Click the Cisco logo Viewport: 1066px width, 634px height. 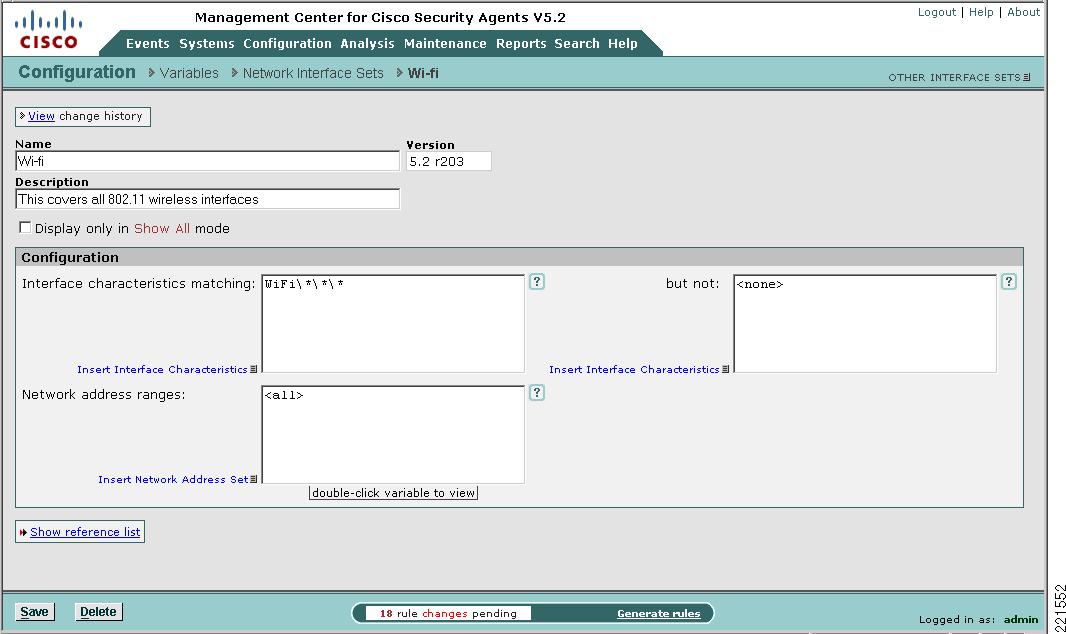pyautogui.click(x=48, y=31)
